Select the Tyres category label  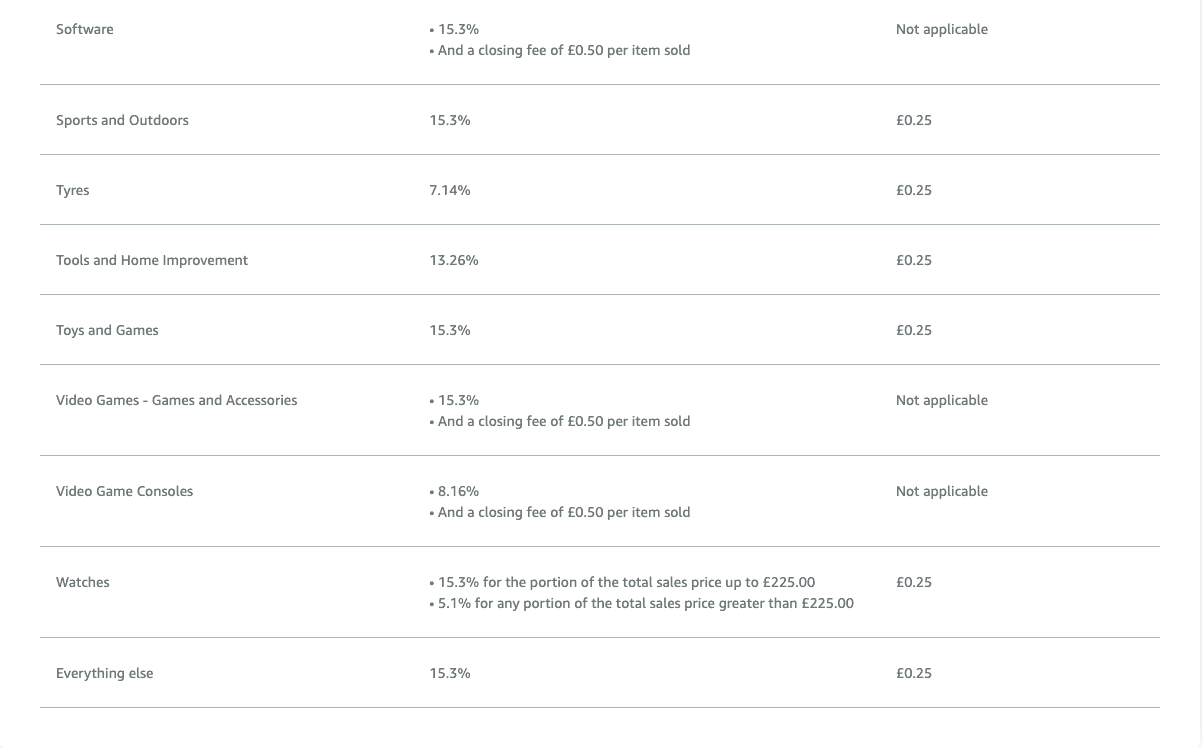click(73, 190)
